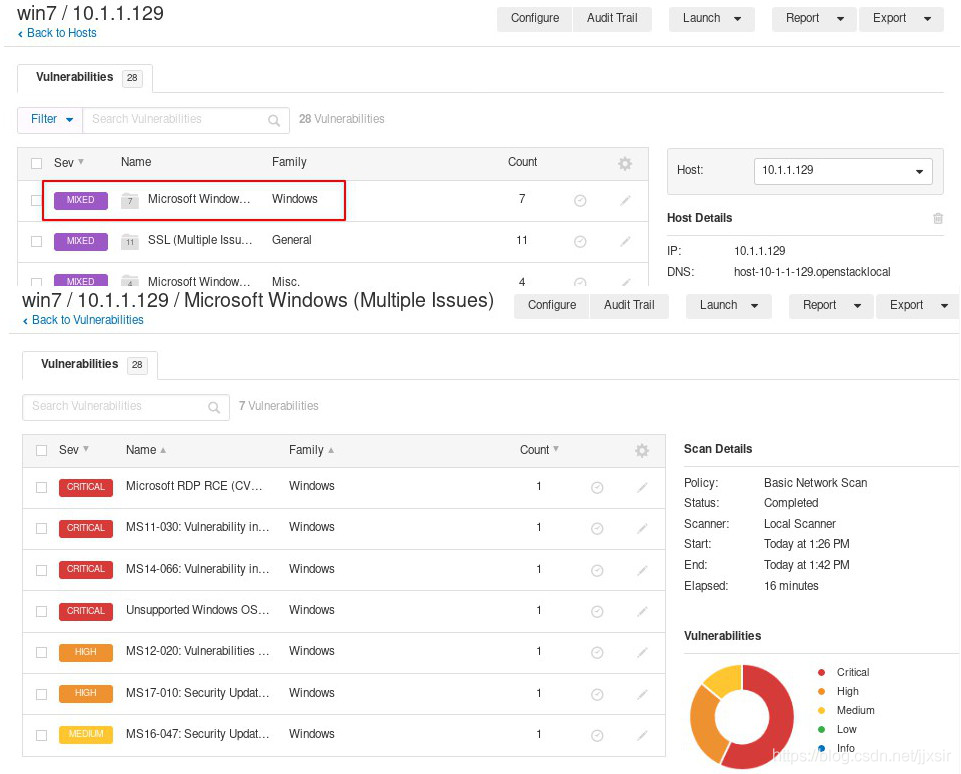Click the pencil icon in the MS11-030 row
This screenshot has width=961, height=774.
[642, 529]
